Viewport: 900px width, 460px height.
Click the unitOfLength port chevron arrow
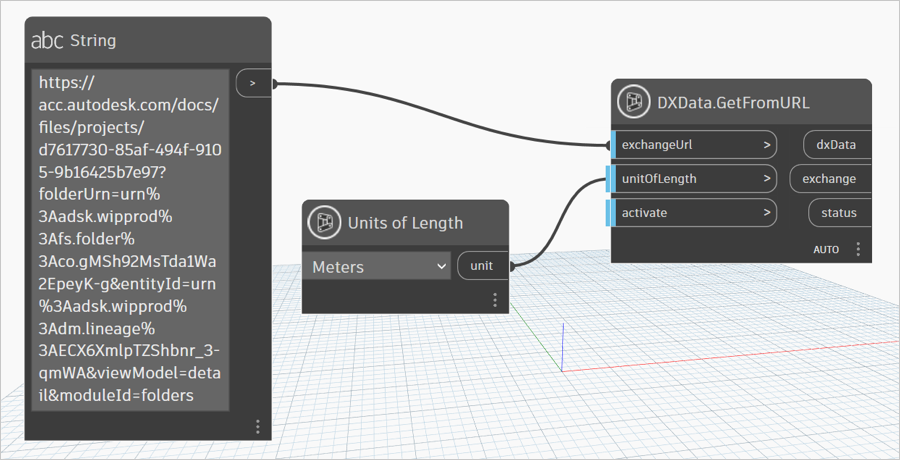(767, 179)
